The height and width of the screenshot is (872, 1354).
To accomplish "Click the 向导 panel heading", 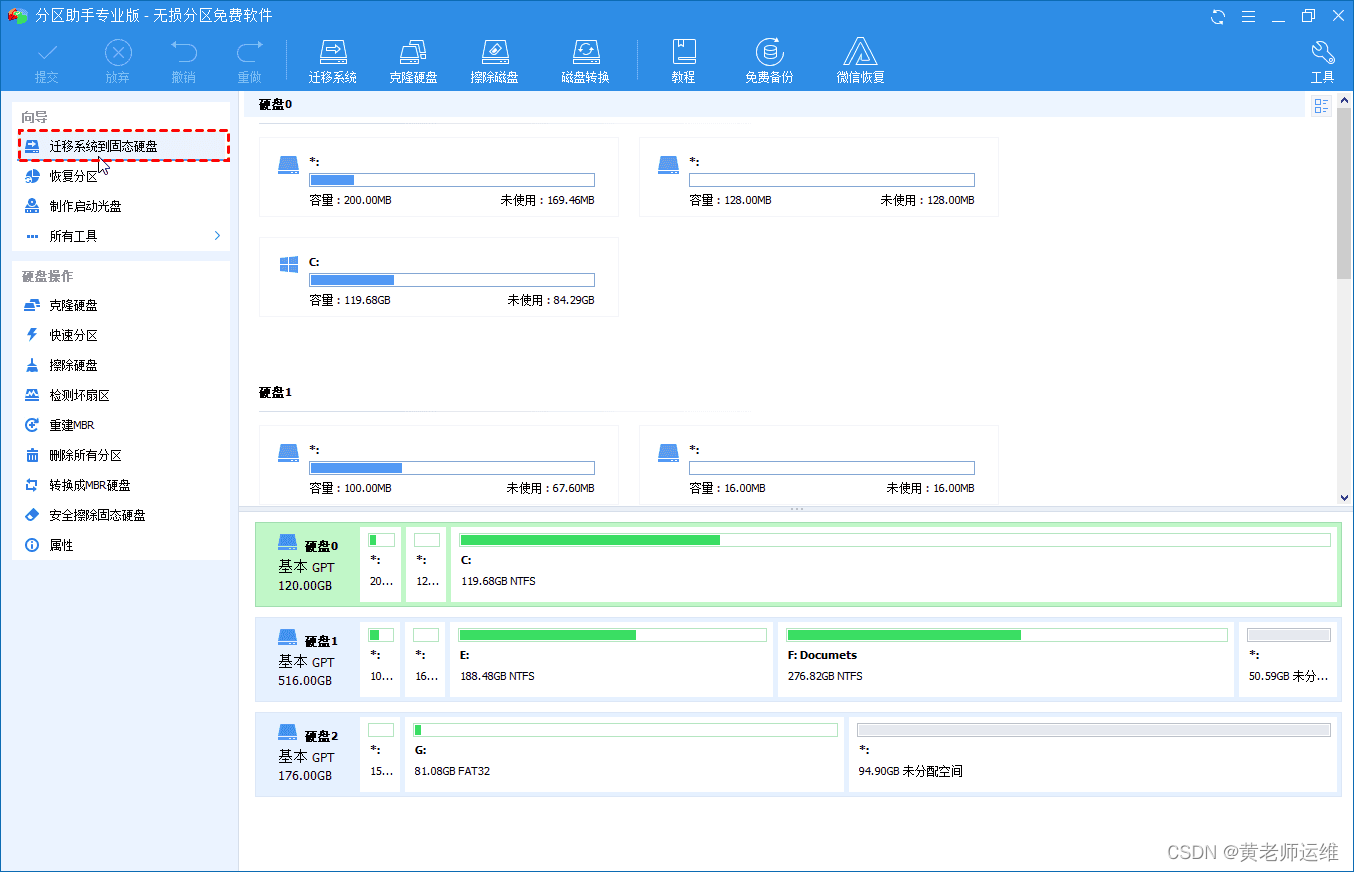I will pos(35,117).
